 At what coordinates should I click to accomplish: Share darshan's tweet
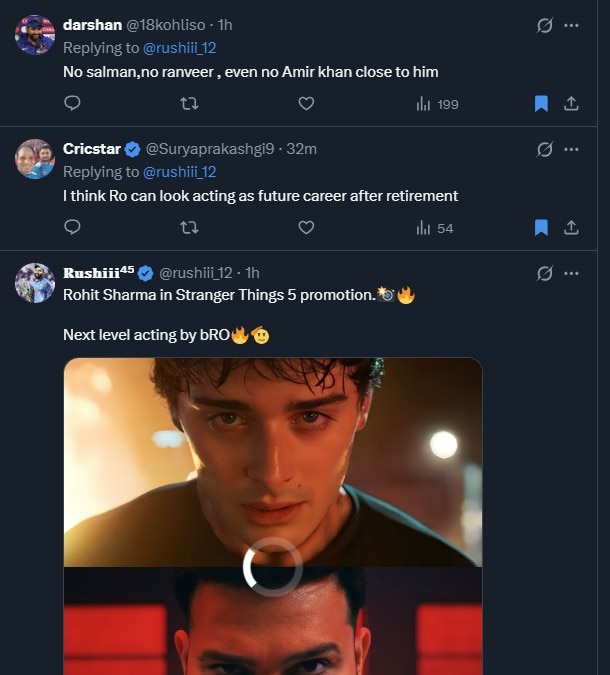pyautogui.click(x=571, y=103)
